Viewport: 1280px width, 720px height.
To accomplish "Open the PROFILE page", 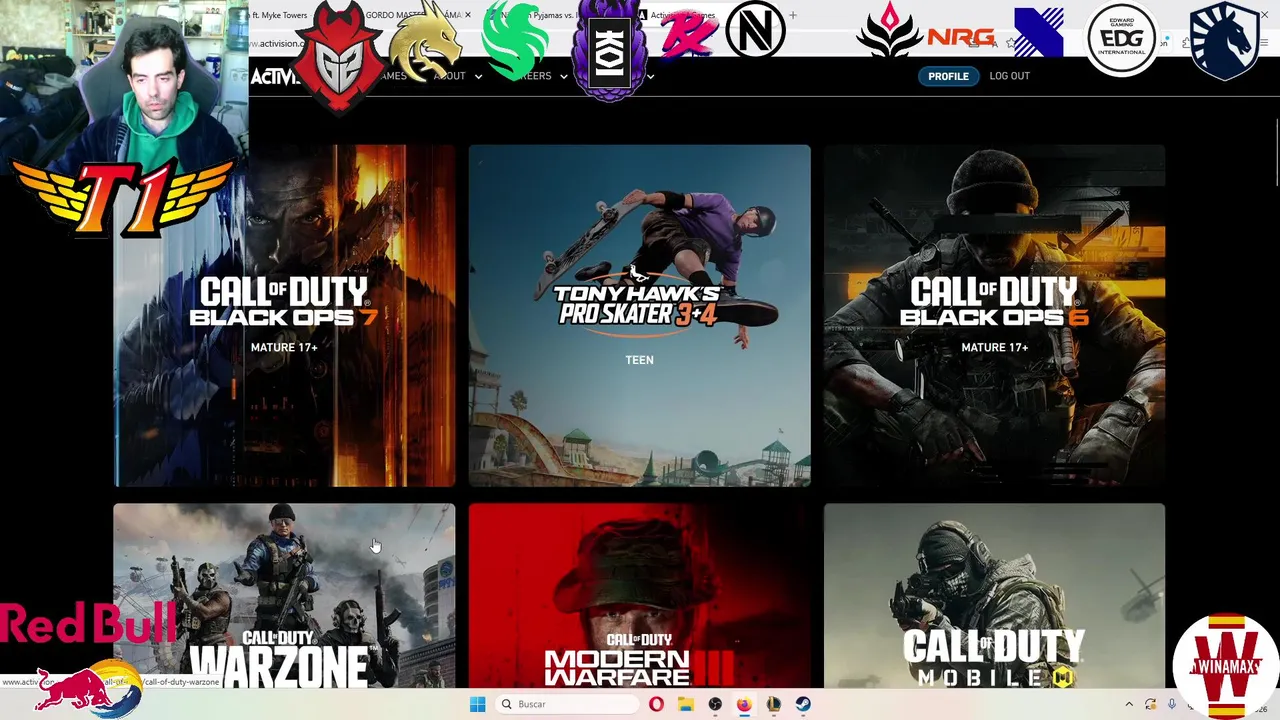I will click(948, 76).
